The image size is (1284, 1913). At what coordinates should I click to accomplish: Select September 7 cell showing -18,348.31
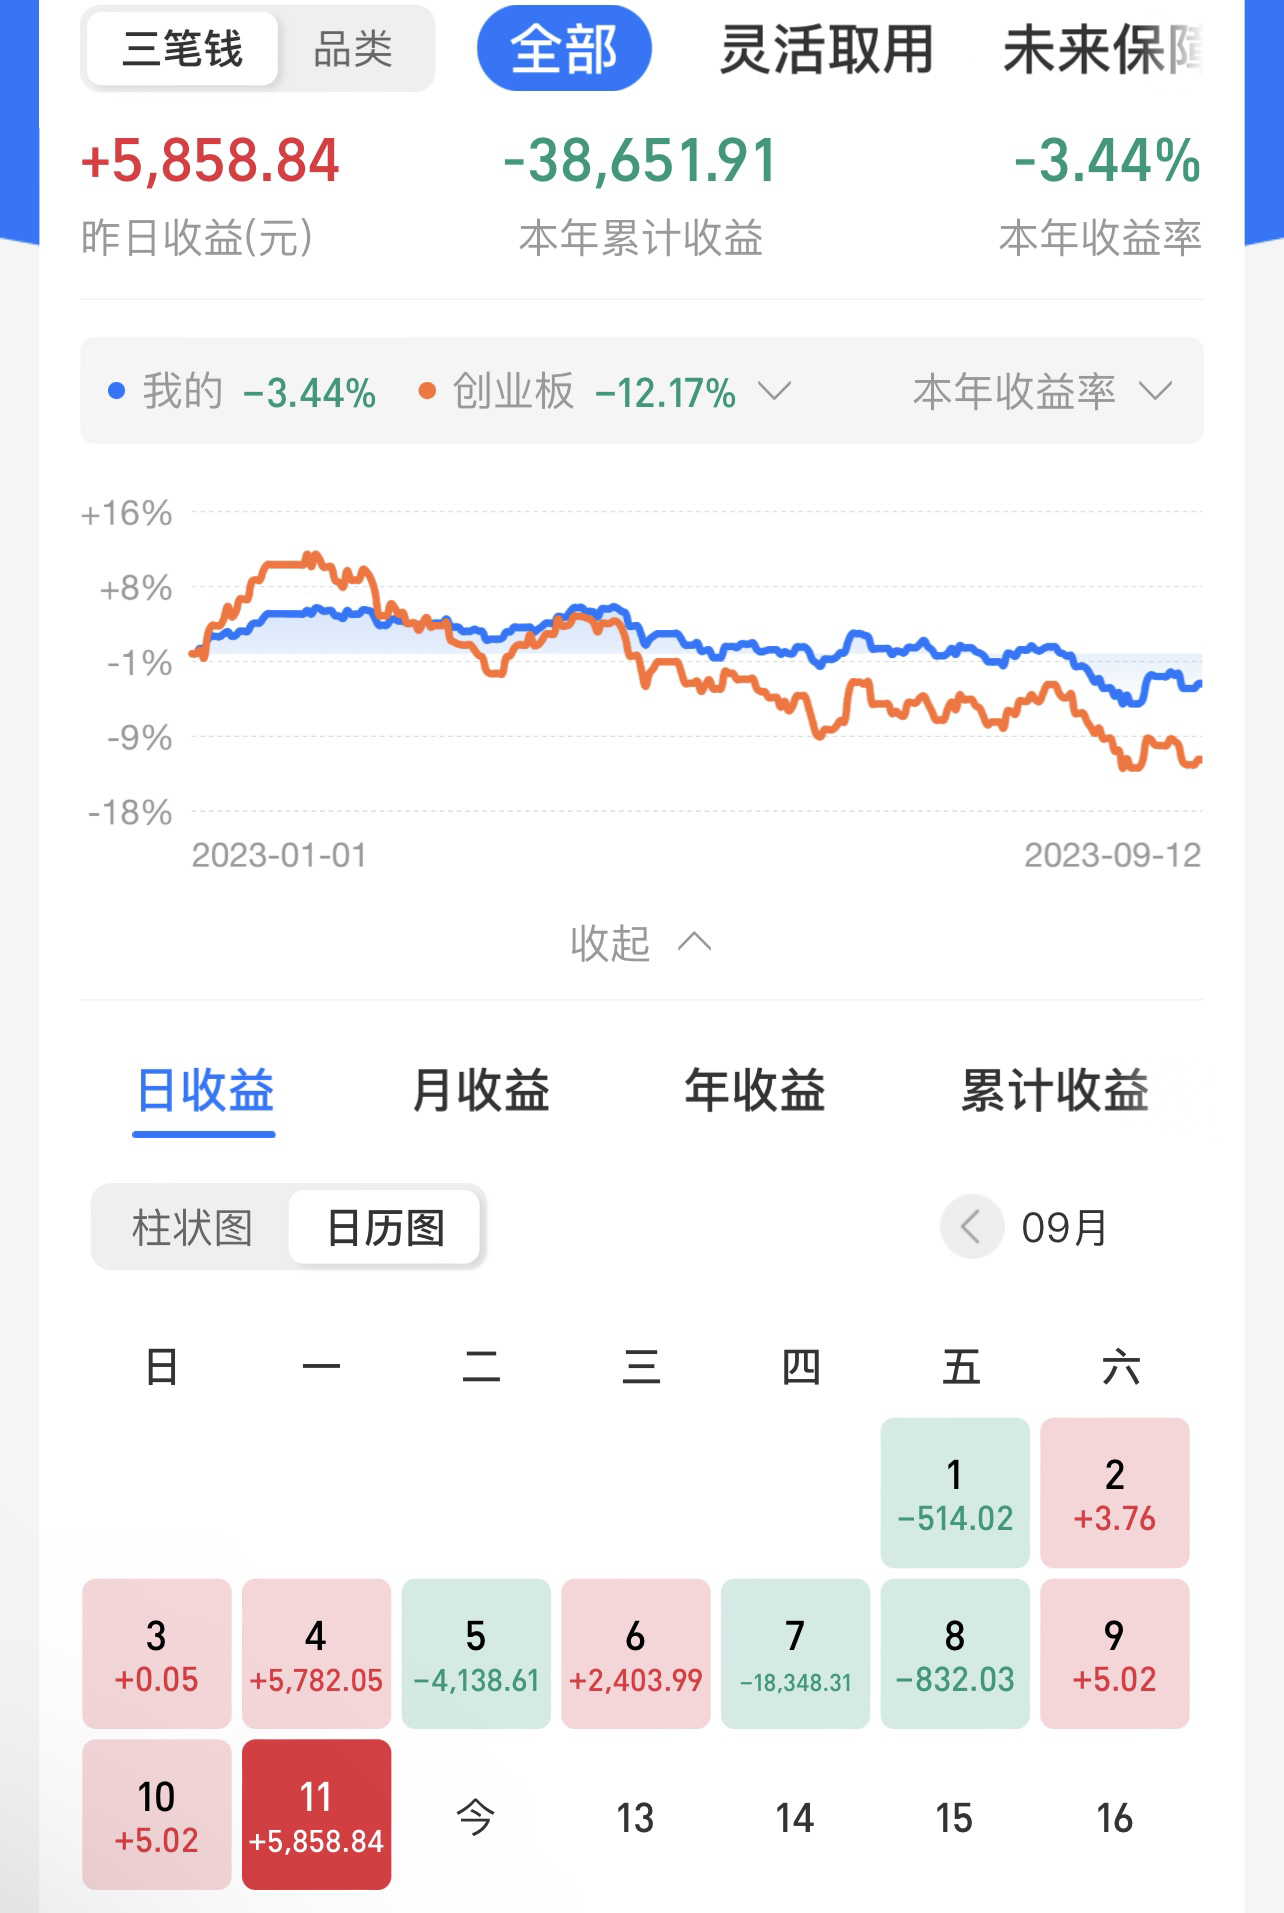click(795, 1653)
